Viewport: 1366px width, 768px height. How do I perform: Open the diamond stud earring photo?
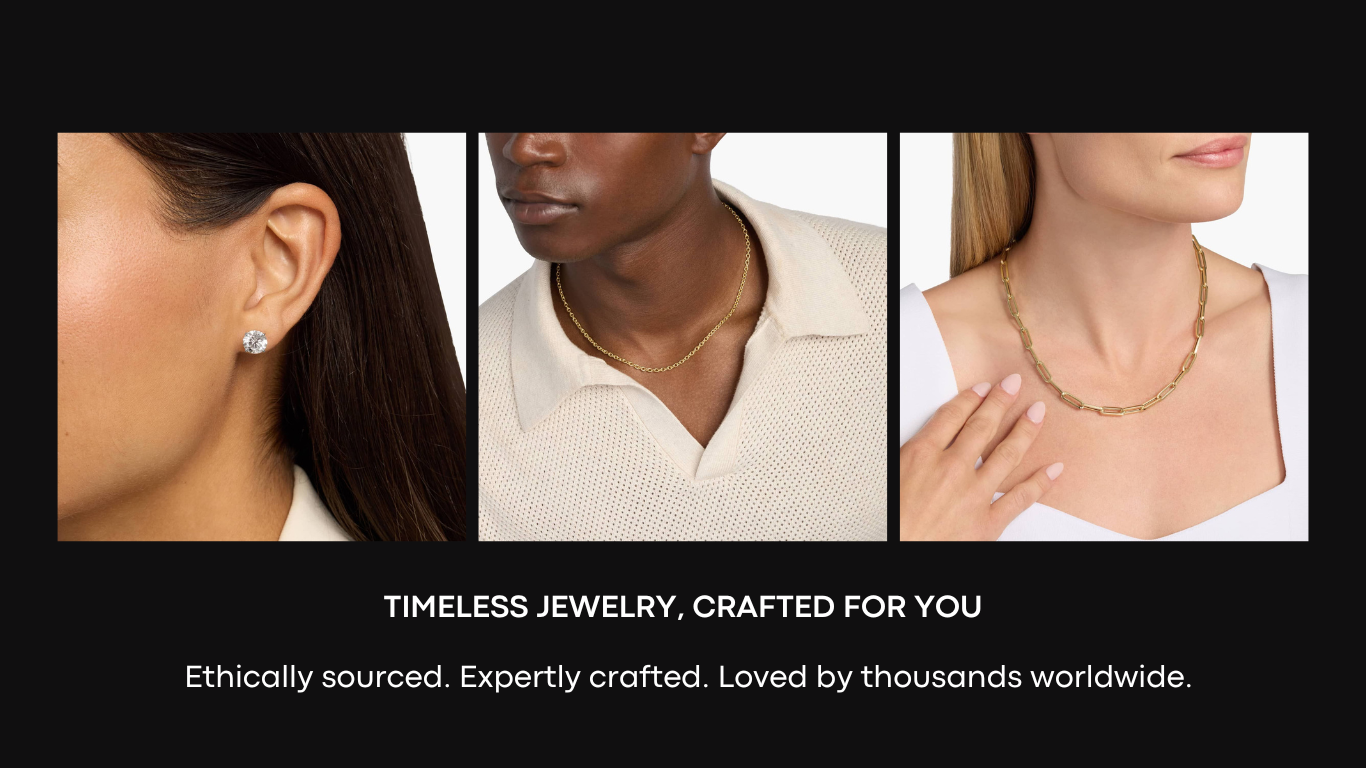262,337
